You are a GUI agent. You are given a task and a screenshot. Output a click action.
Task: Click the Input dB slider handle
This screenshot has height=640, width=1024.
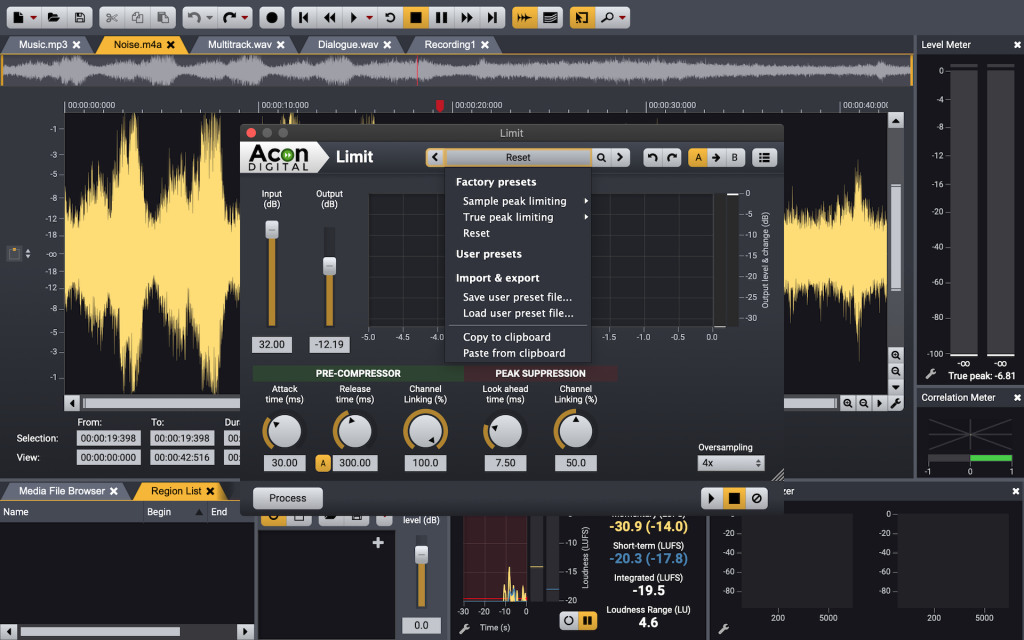[x=270, y=230]
